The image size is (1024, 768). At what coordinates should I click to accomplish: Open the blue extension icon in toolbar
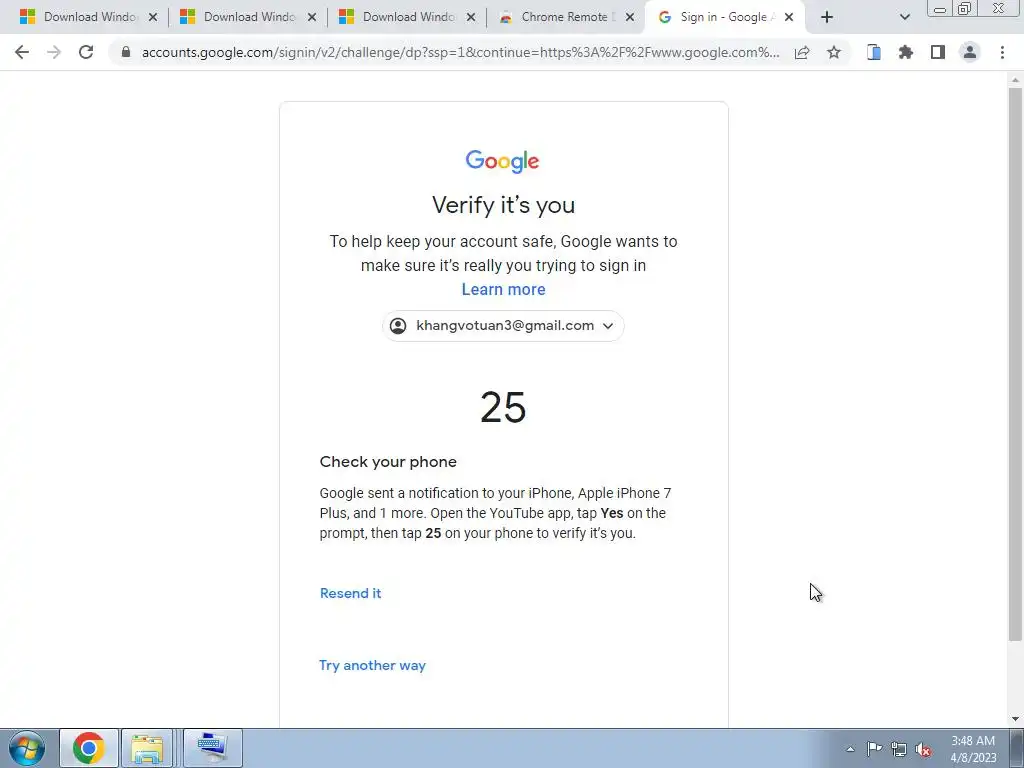pos(874,52)
